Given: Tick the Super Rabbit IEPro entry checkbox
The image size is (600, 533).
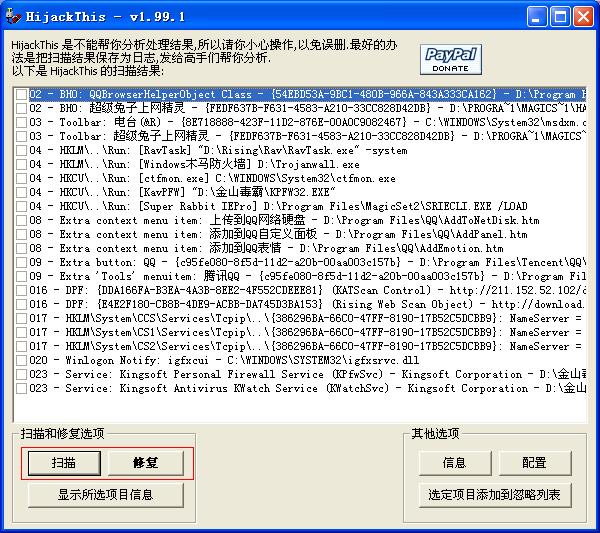Looking at the screenshot, I should (x=21, y=206).
